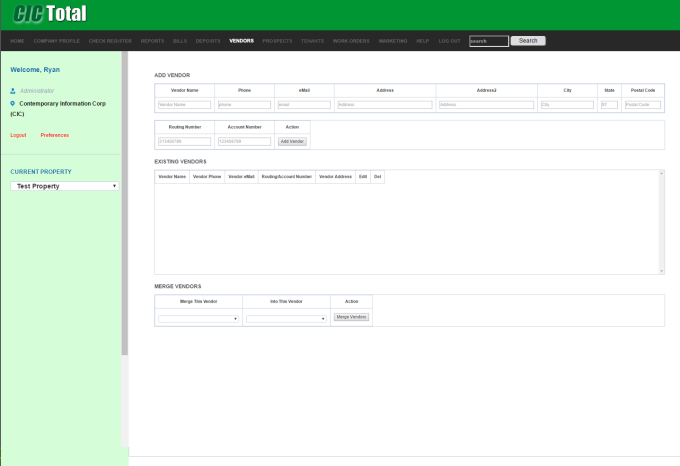Click the Edit column header
Viewport: 680px width, 466px height.
(x=363, y=177)
